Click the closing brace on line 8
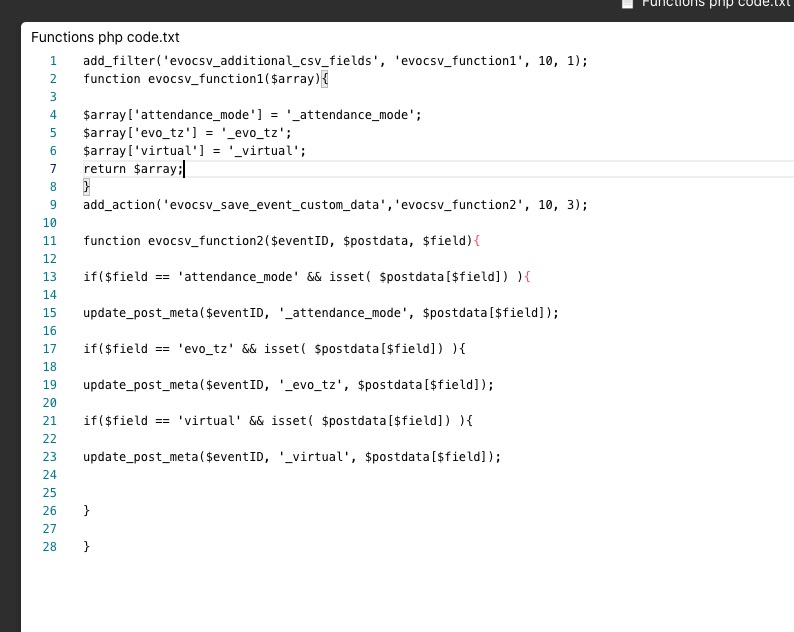Image resolution: width=794 pixels, height=632 pixels. pyautogui.click(x=87, y=187)
